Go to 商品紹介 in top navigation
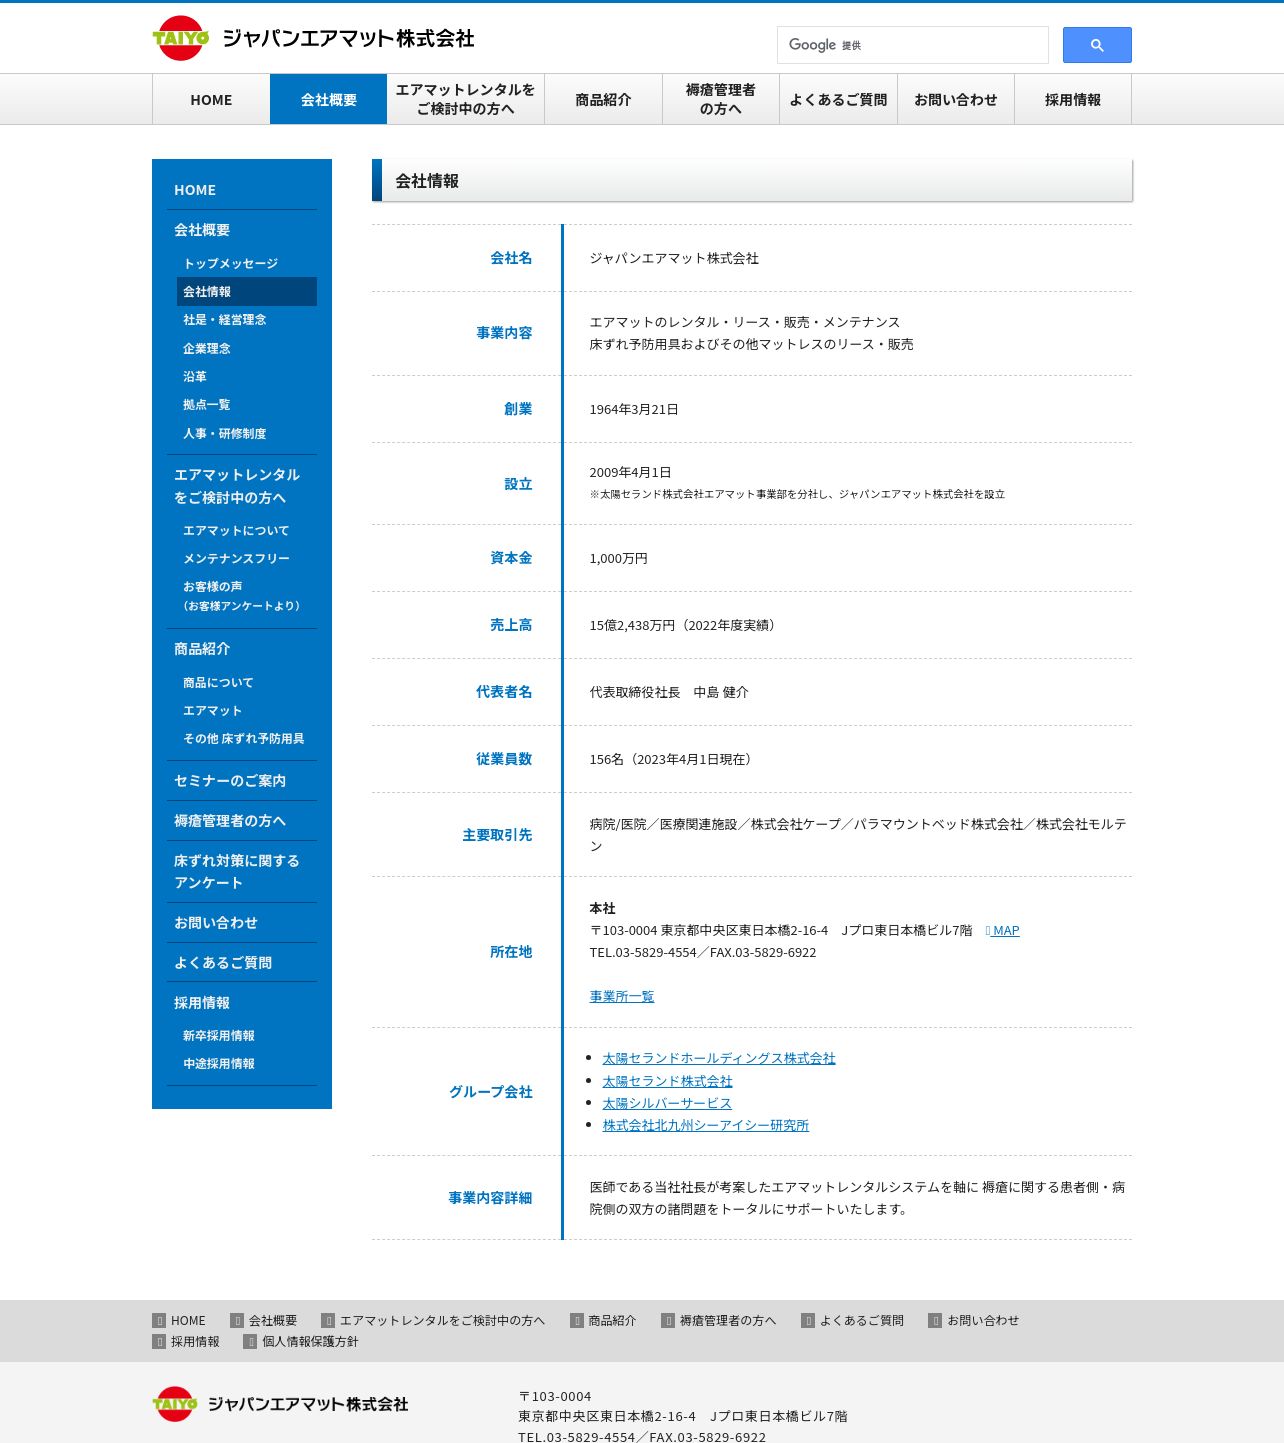 603,100
